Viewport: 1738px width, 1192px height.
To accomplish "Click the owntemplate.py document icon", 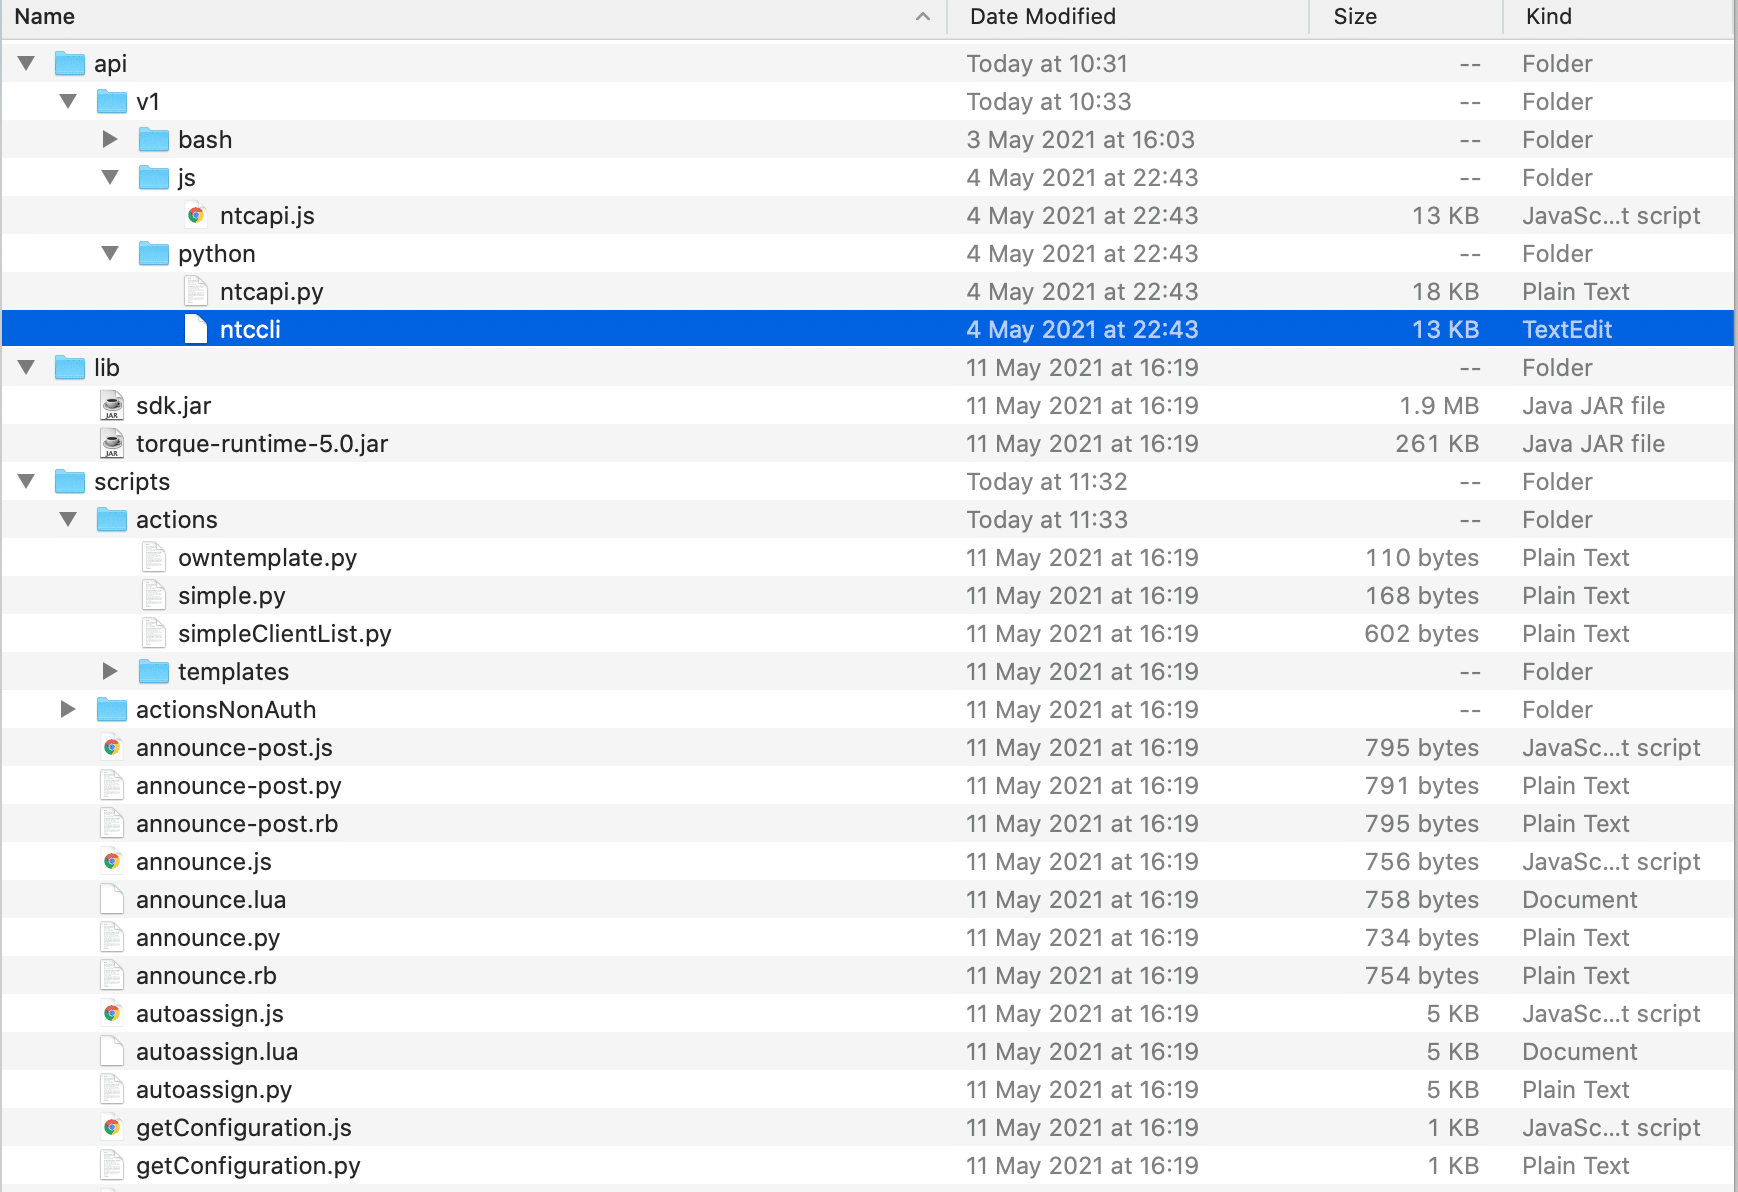I will point(154,558).
